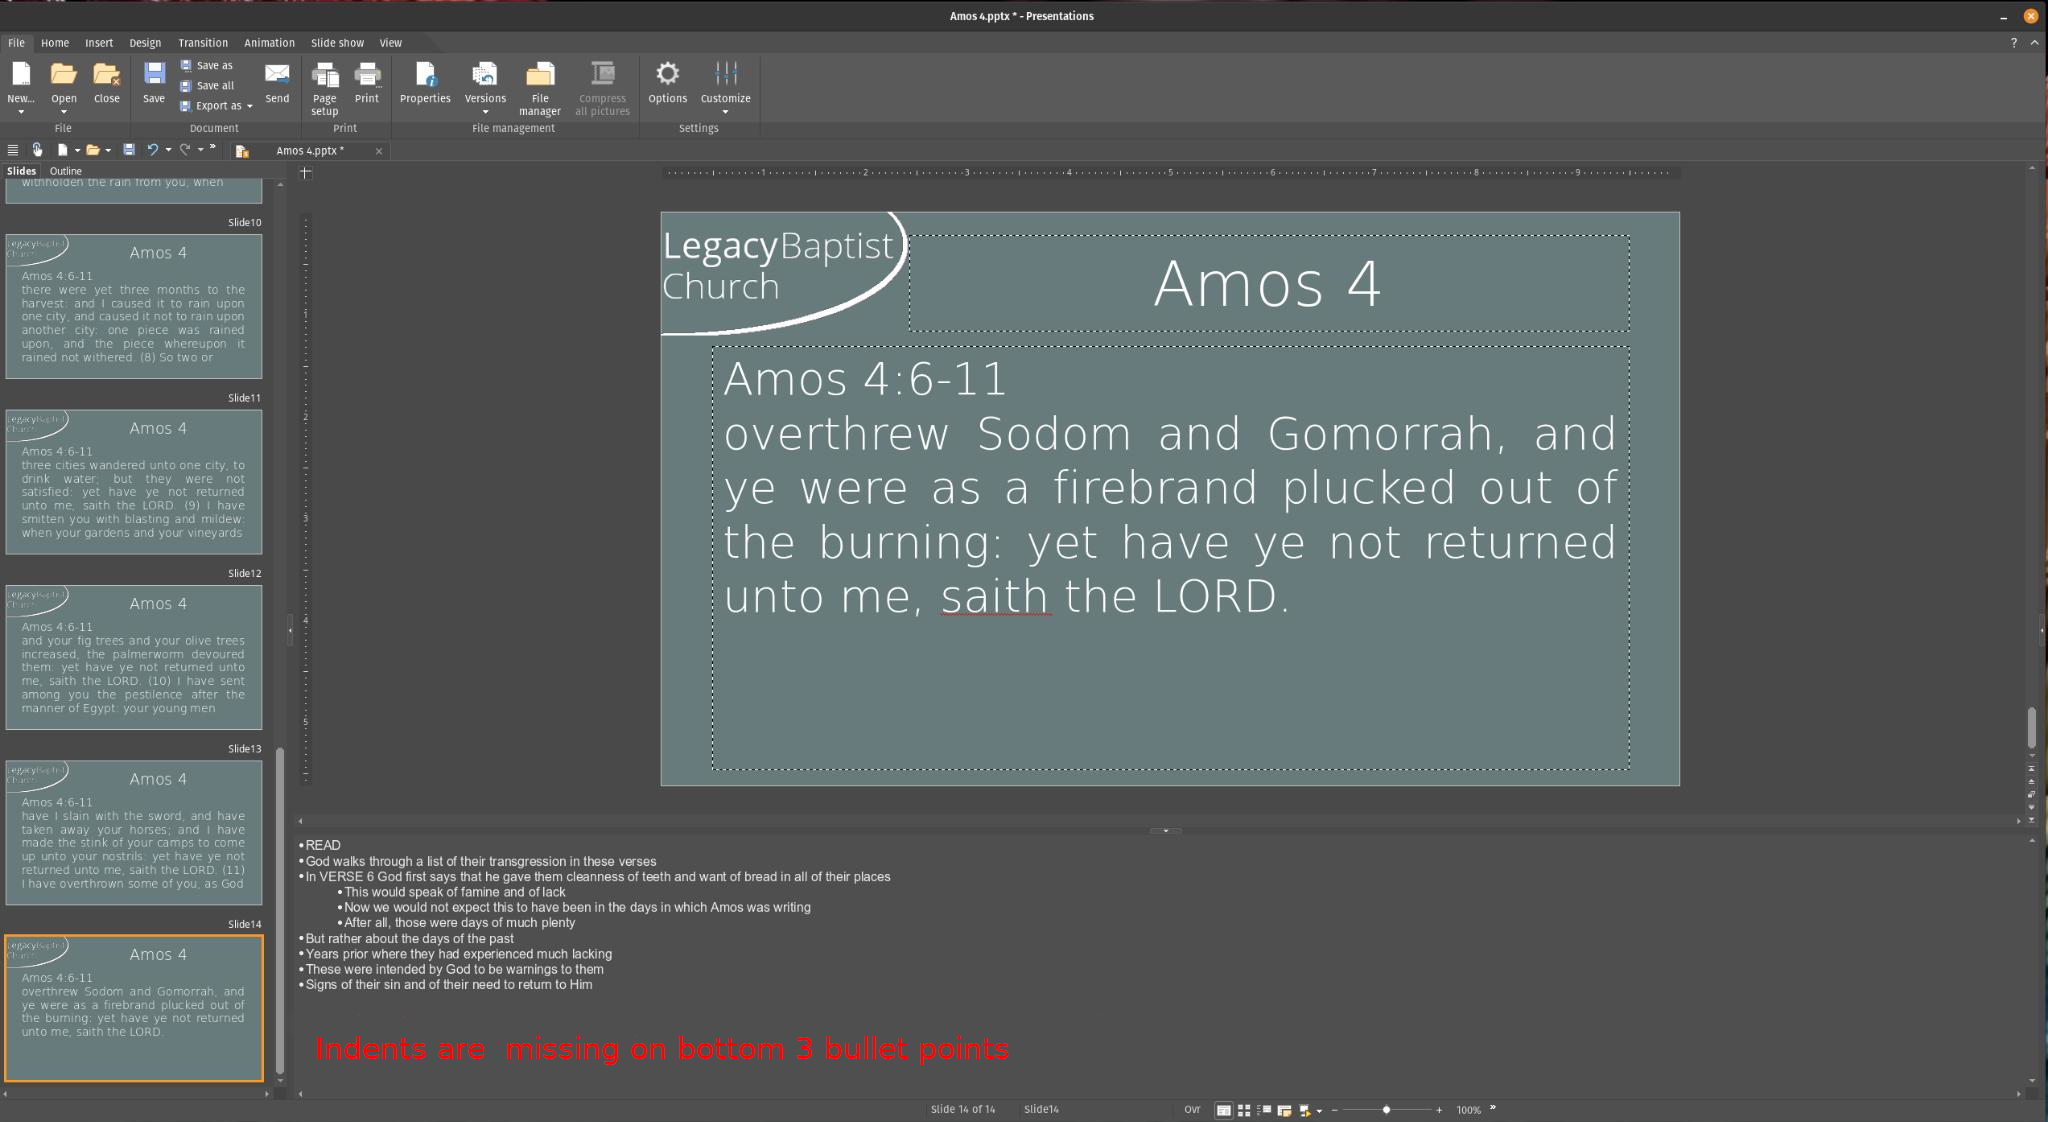Click the Send envelope icon
Screen dimensions: 2048x1122
(x=277, y=82)
